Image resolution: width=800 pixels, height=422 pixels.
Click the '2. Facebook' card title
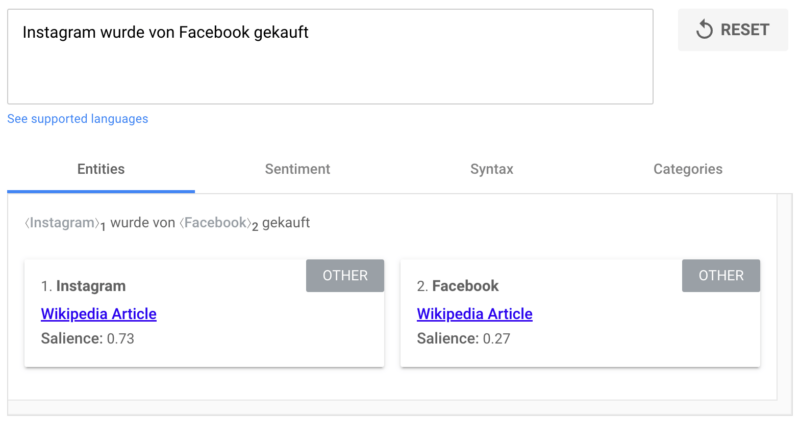(458, 286)
